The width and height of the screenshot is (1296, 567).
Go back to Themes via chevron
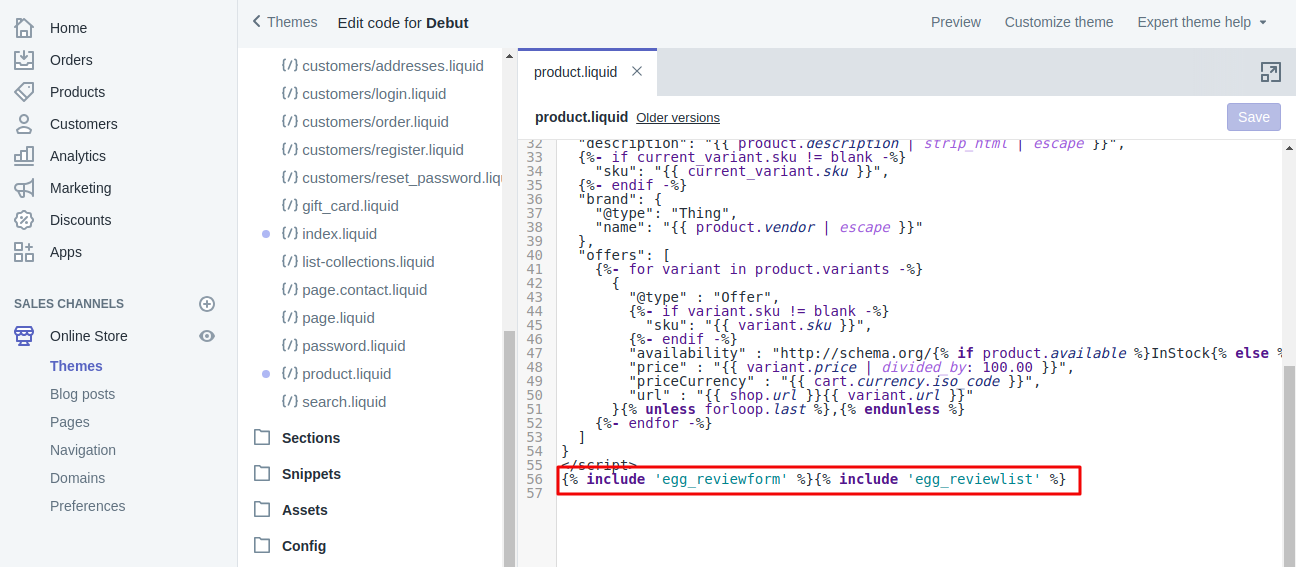point(257,21)
